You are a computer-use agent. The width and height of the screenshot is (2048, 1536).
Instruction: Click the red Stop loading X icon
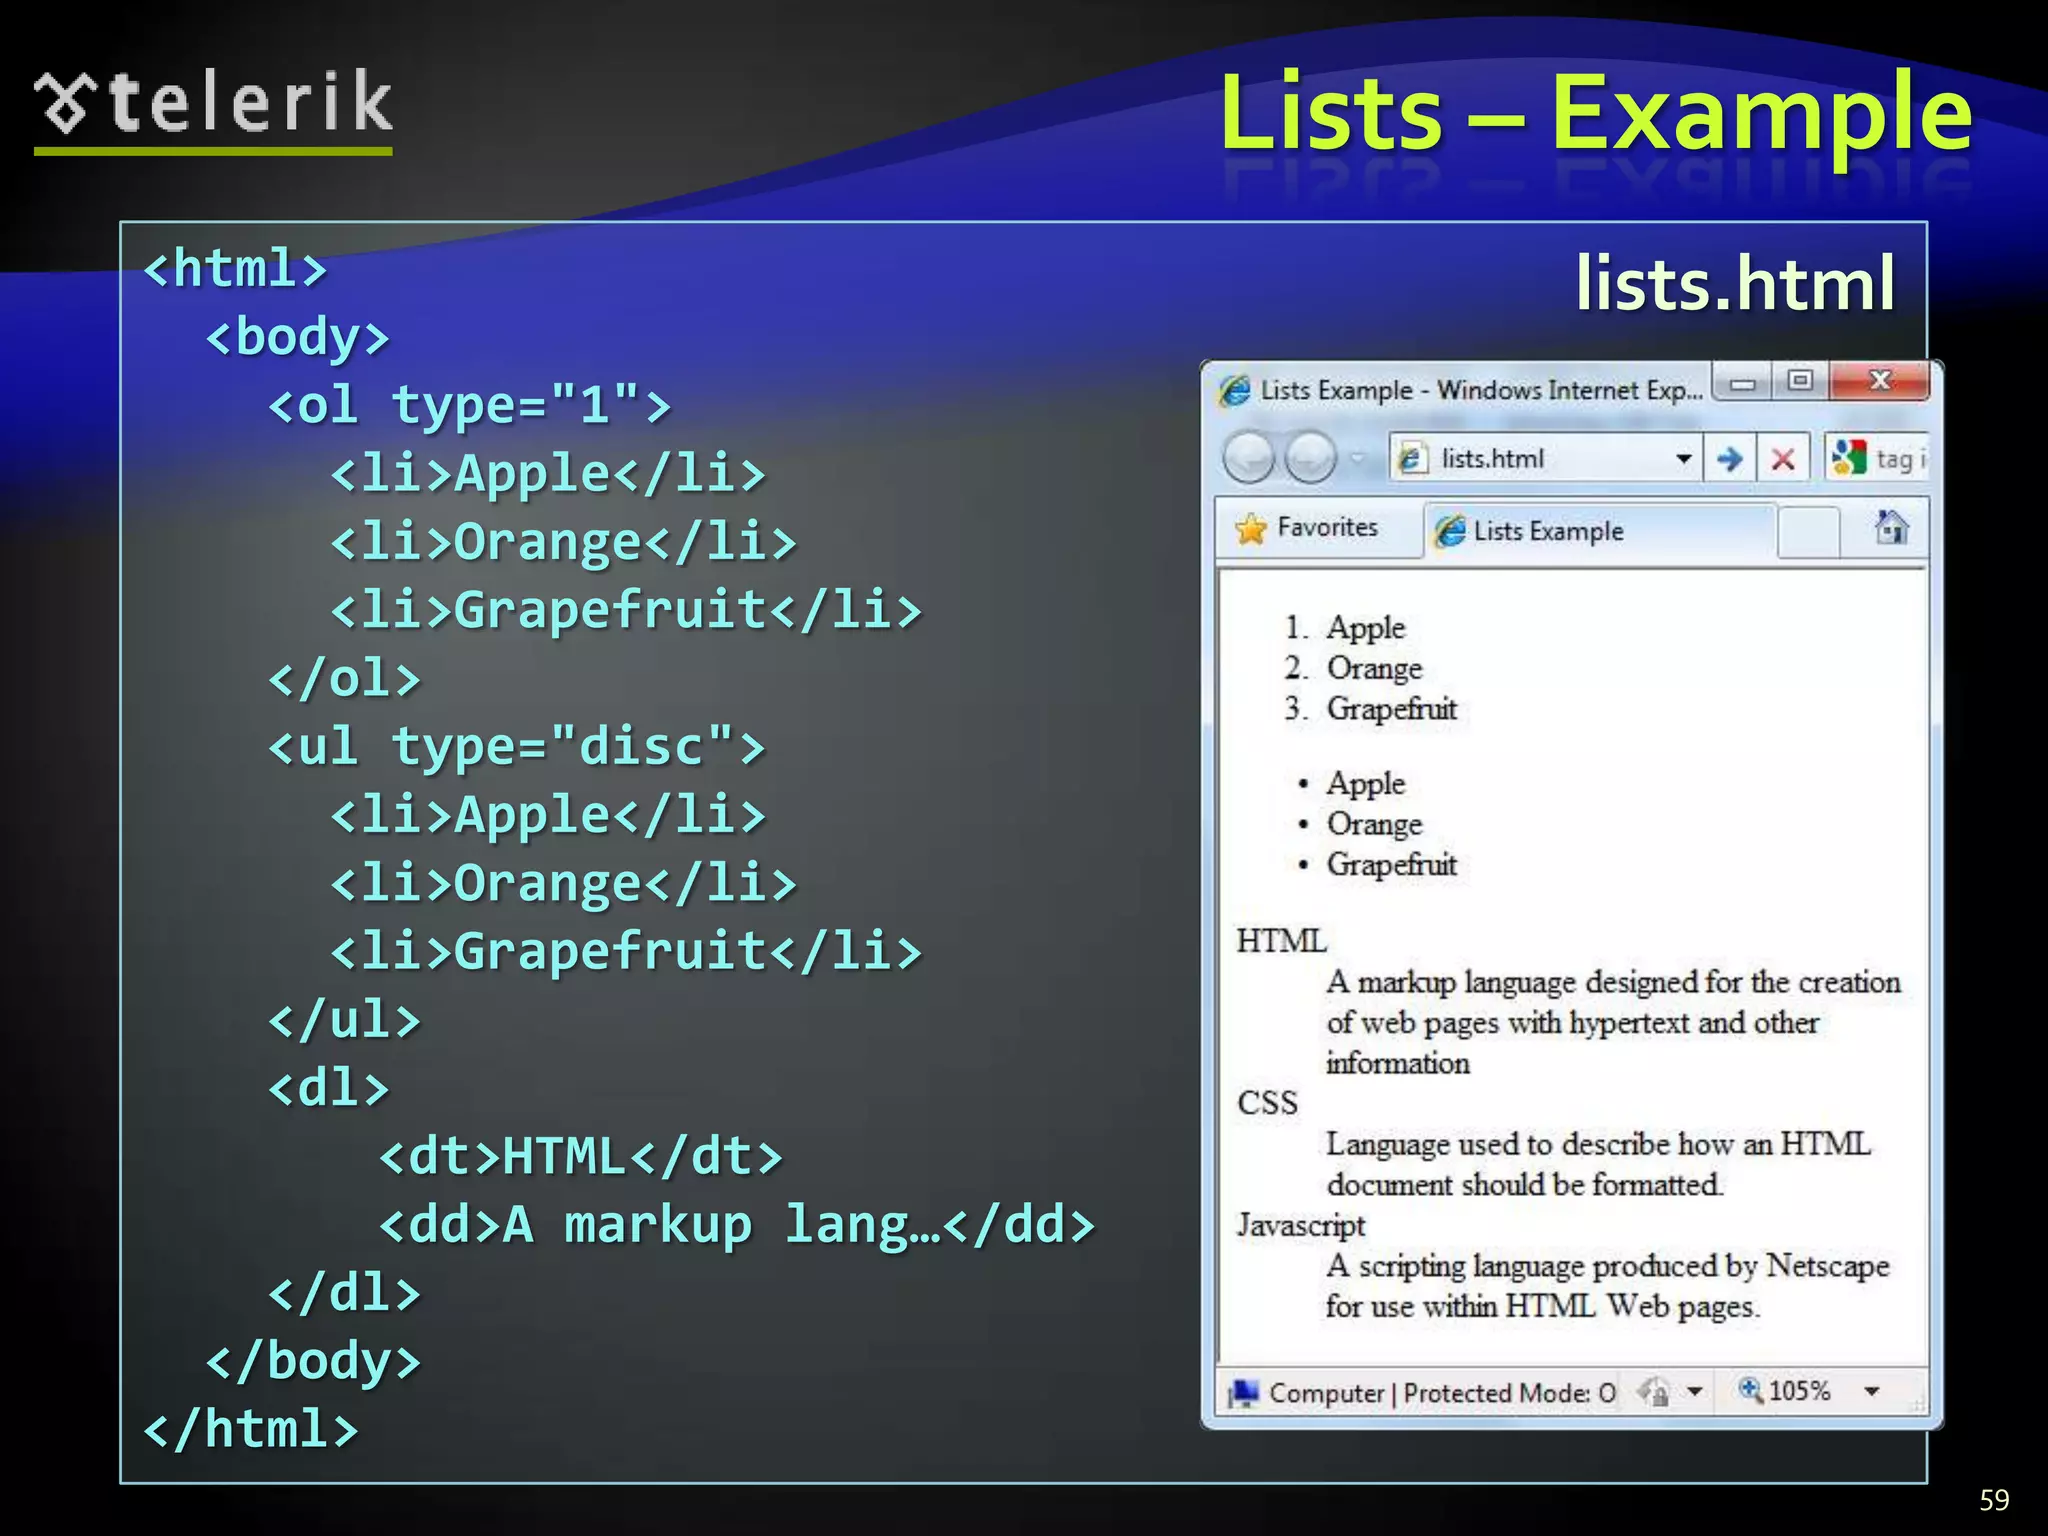[x=1782, y=459]
